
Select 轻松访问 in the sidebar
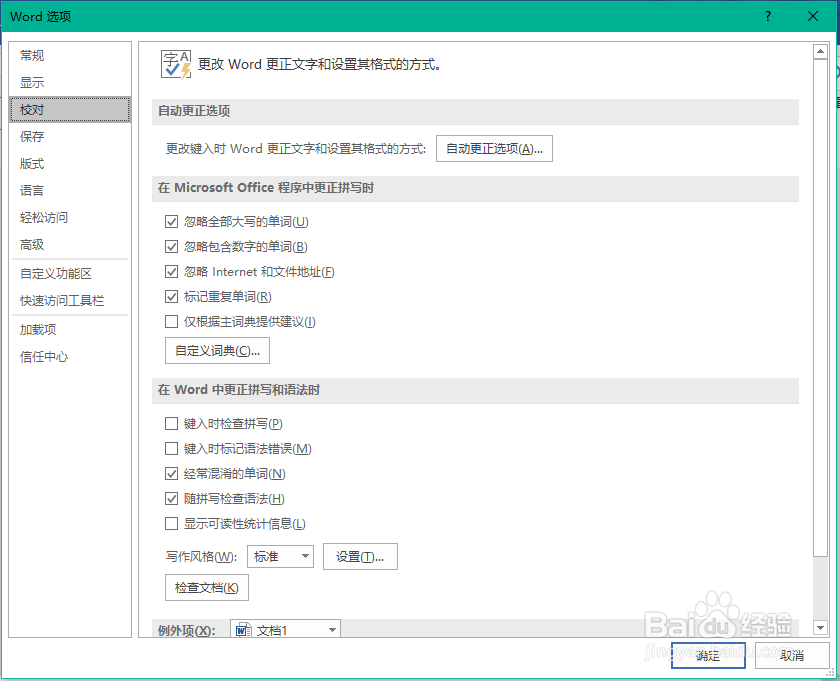coord(70,218)
